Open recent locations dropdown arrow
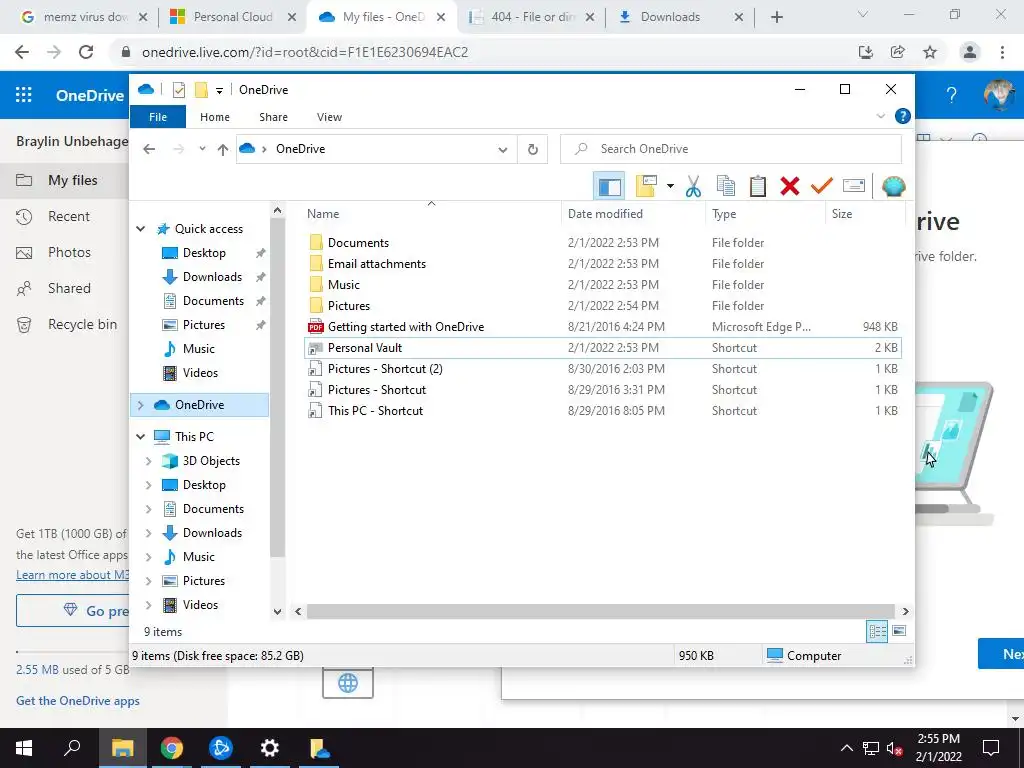The width and height of the screenshot is (1024, 768). point(202,149)
